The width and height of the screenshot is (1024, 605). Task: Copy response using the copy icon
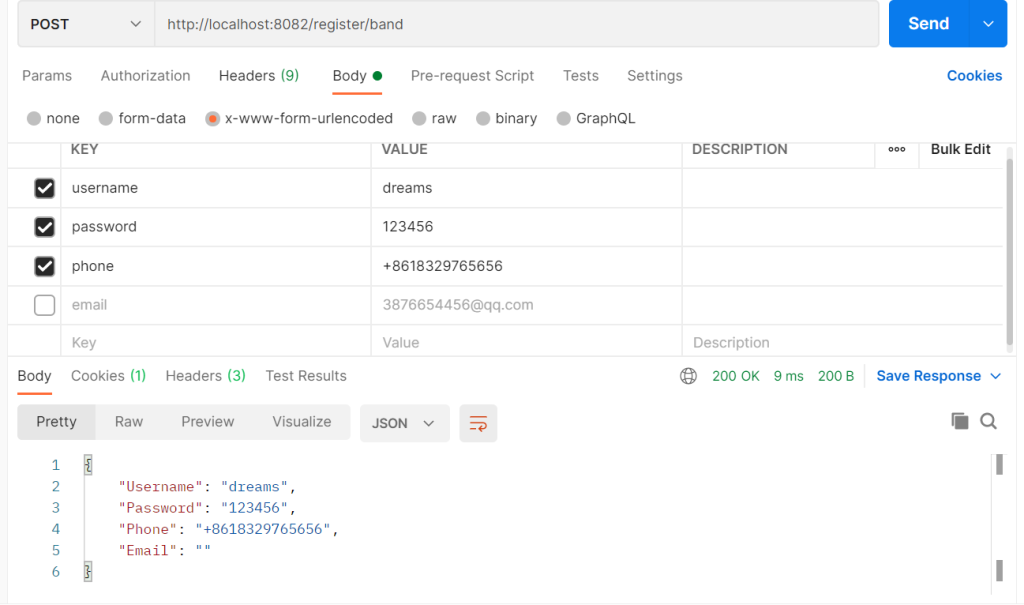(960, 421)
